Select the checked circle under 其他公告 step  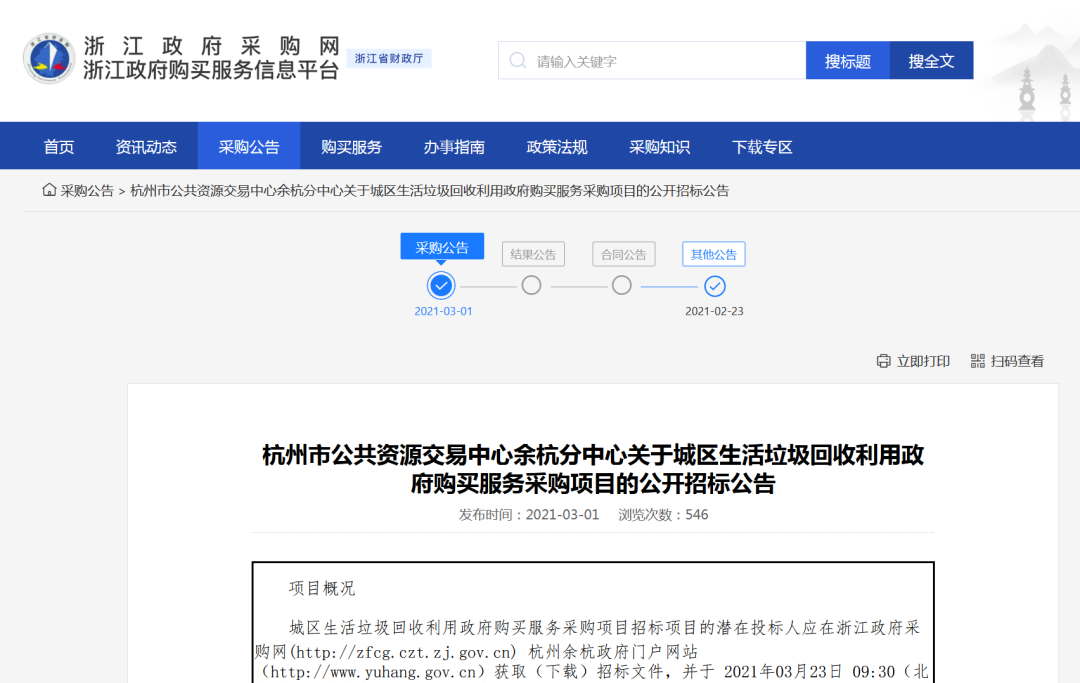[714, 286]
